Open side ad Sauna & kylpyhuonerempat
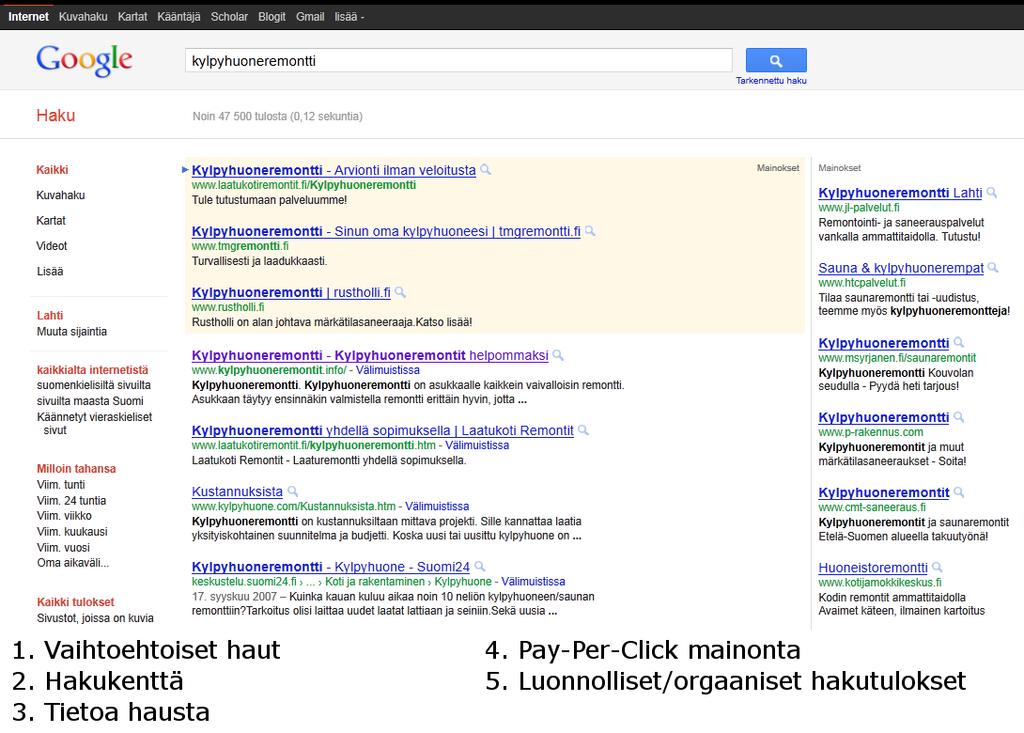Screen dimensions: 1024x733 point(901,268)
